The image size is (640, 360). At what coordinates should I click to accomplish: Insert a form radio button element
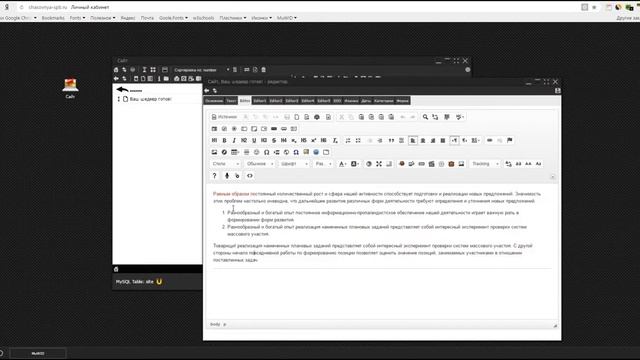234,129
